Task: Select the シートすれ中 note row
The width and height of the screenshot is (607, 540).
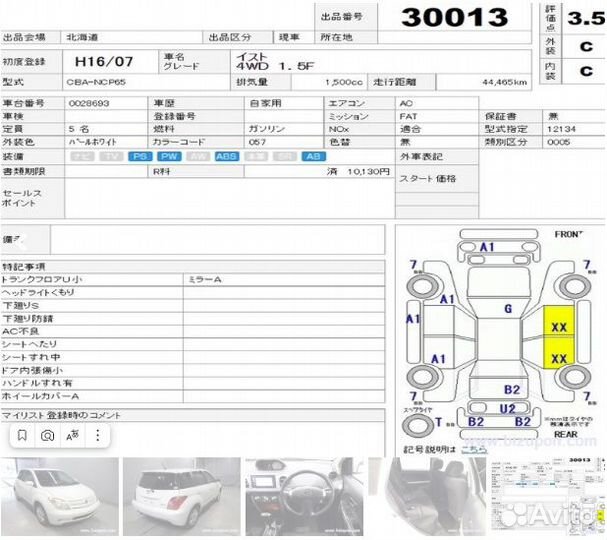Action: tap(92, 357)
